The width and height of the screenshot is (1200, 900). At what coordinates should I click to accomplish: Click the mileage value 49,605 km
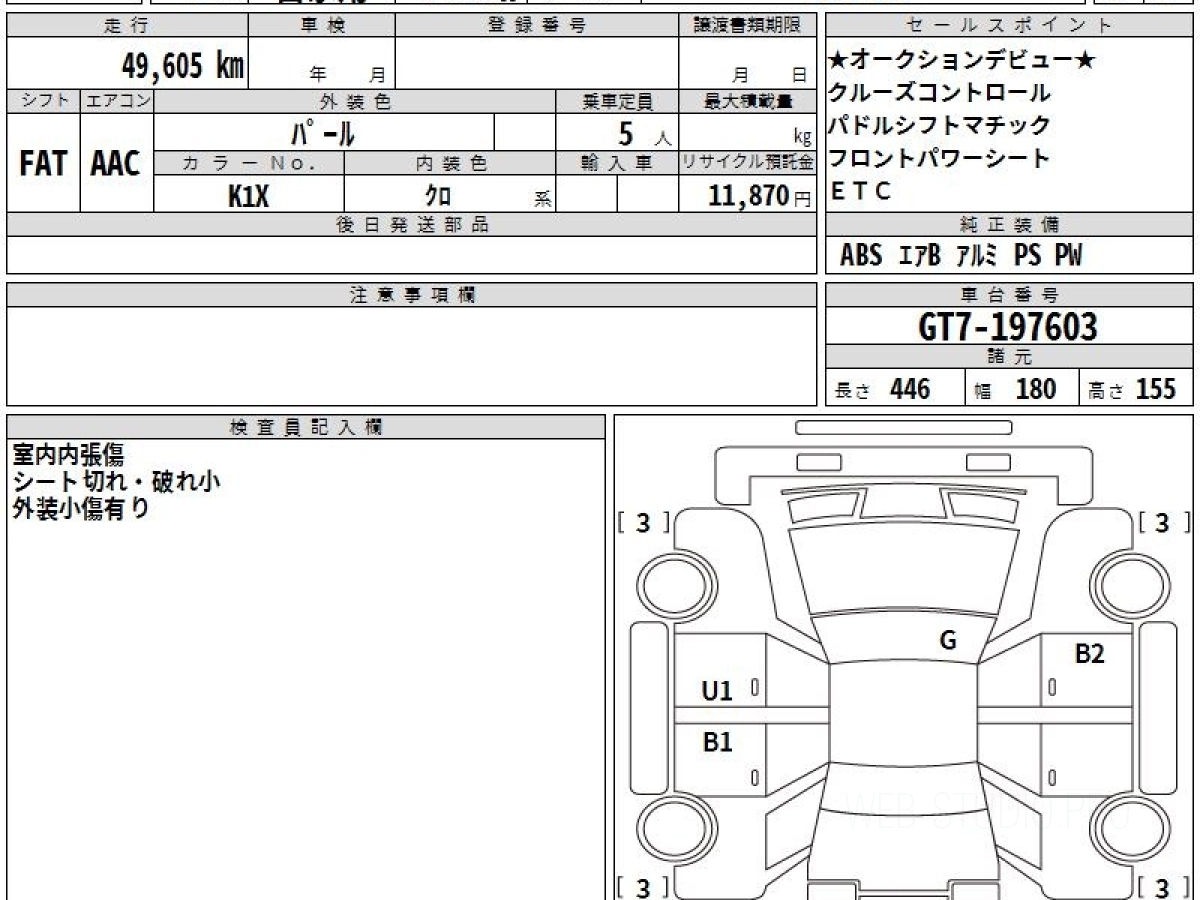(x=182, y=67)
